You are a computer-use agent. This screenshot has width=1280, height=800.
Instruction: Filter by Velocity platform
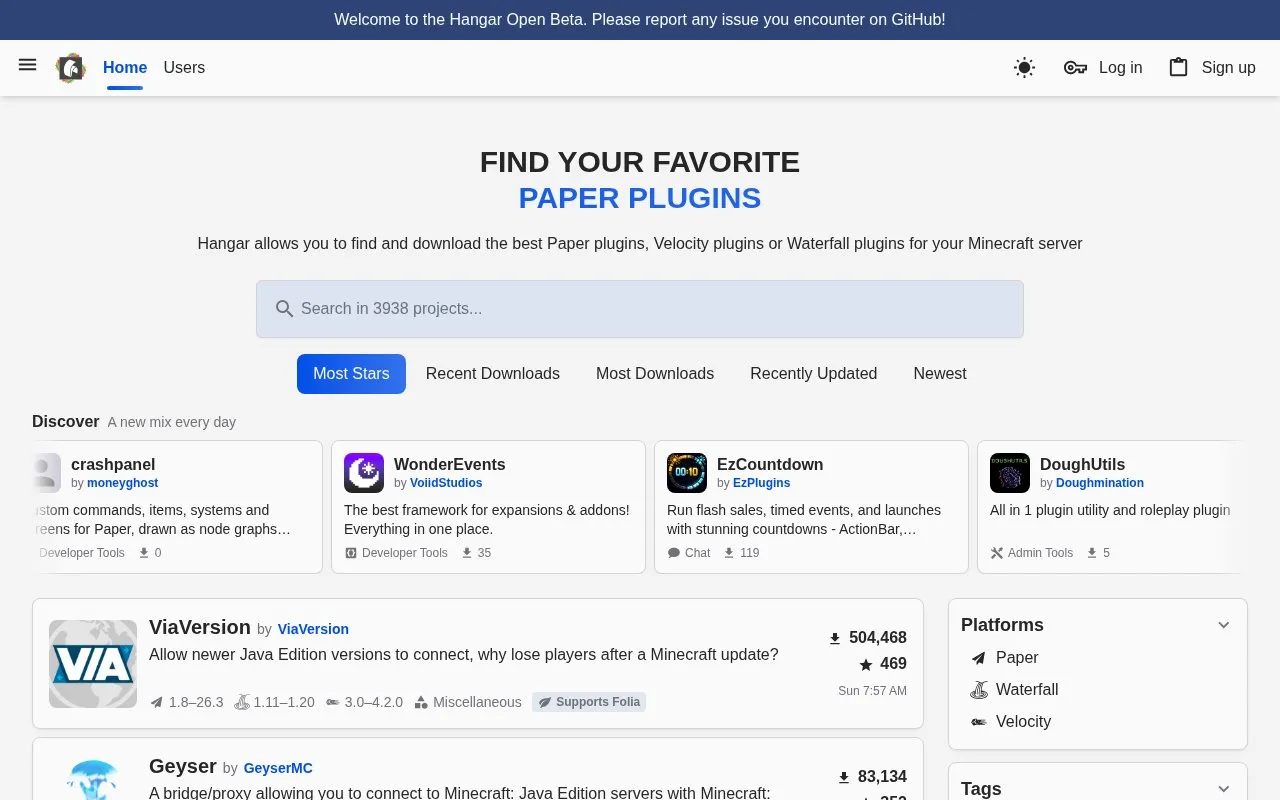[1023, 722]
